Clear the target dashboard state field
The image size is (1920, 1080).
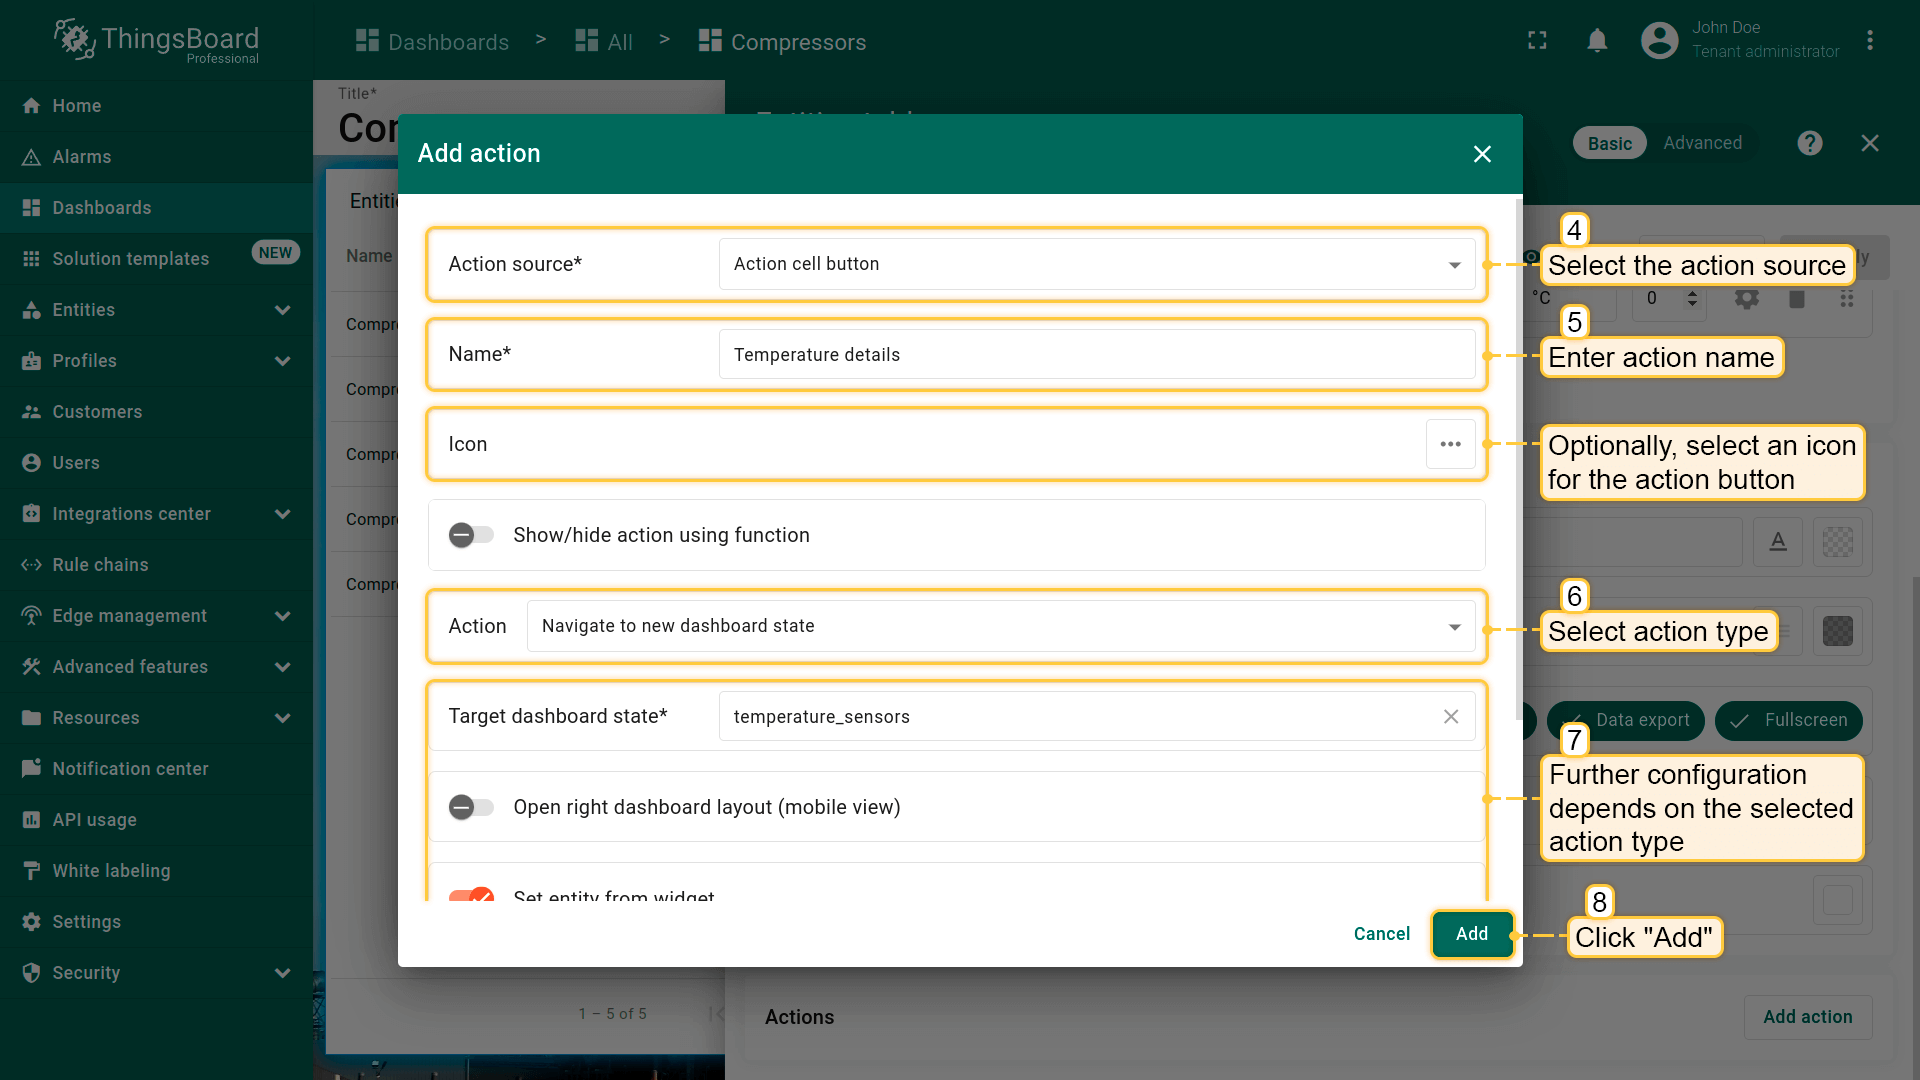pos(1450,717)
